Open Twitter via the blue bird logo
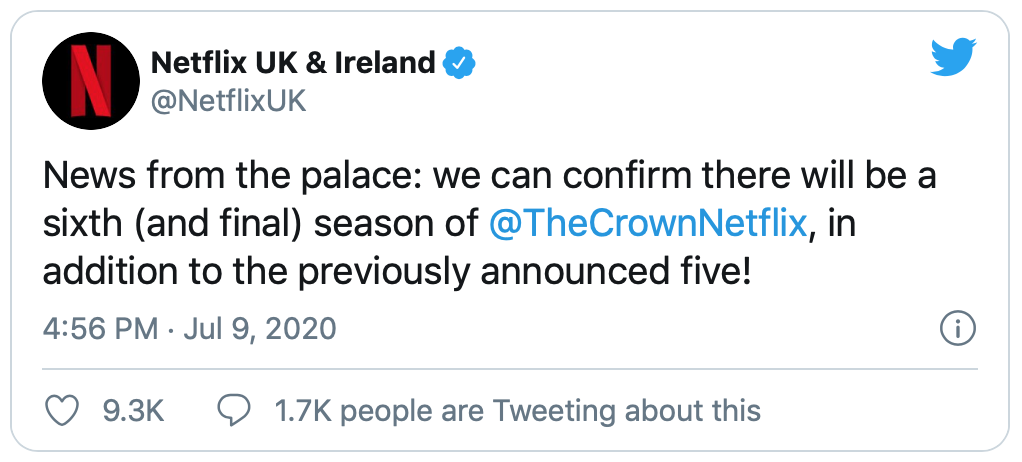 [953, 57]
